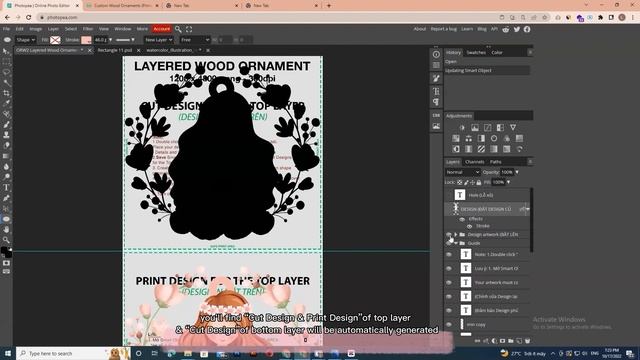Image resolution: width=640 pixels, height=360 pixels.
Task: Select the Magic Wand tool
Action: pyautogui.click(x=6, y=83)
